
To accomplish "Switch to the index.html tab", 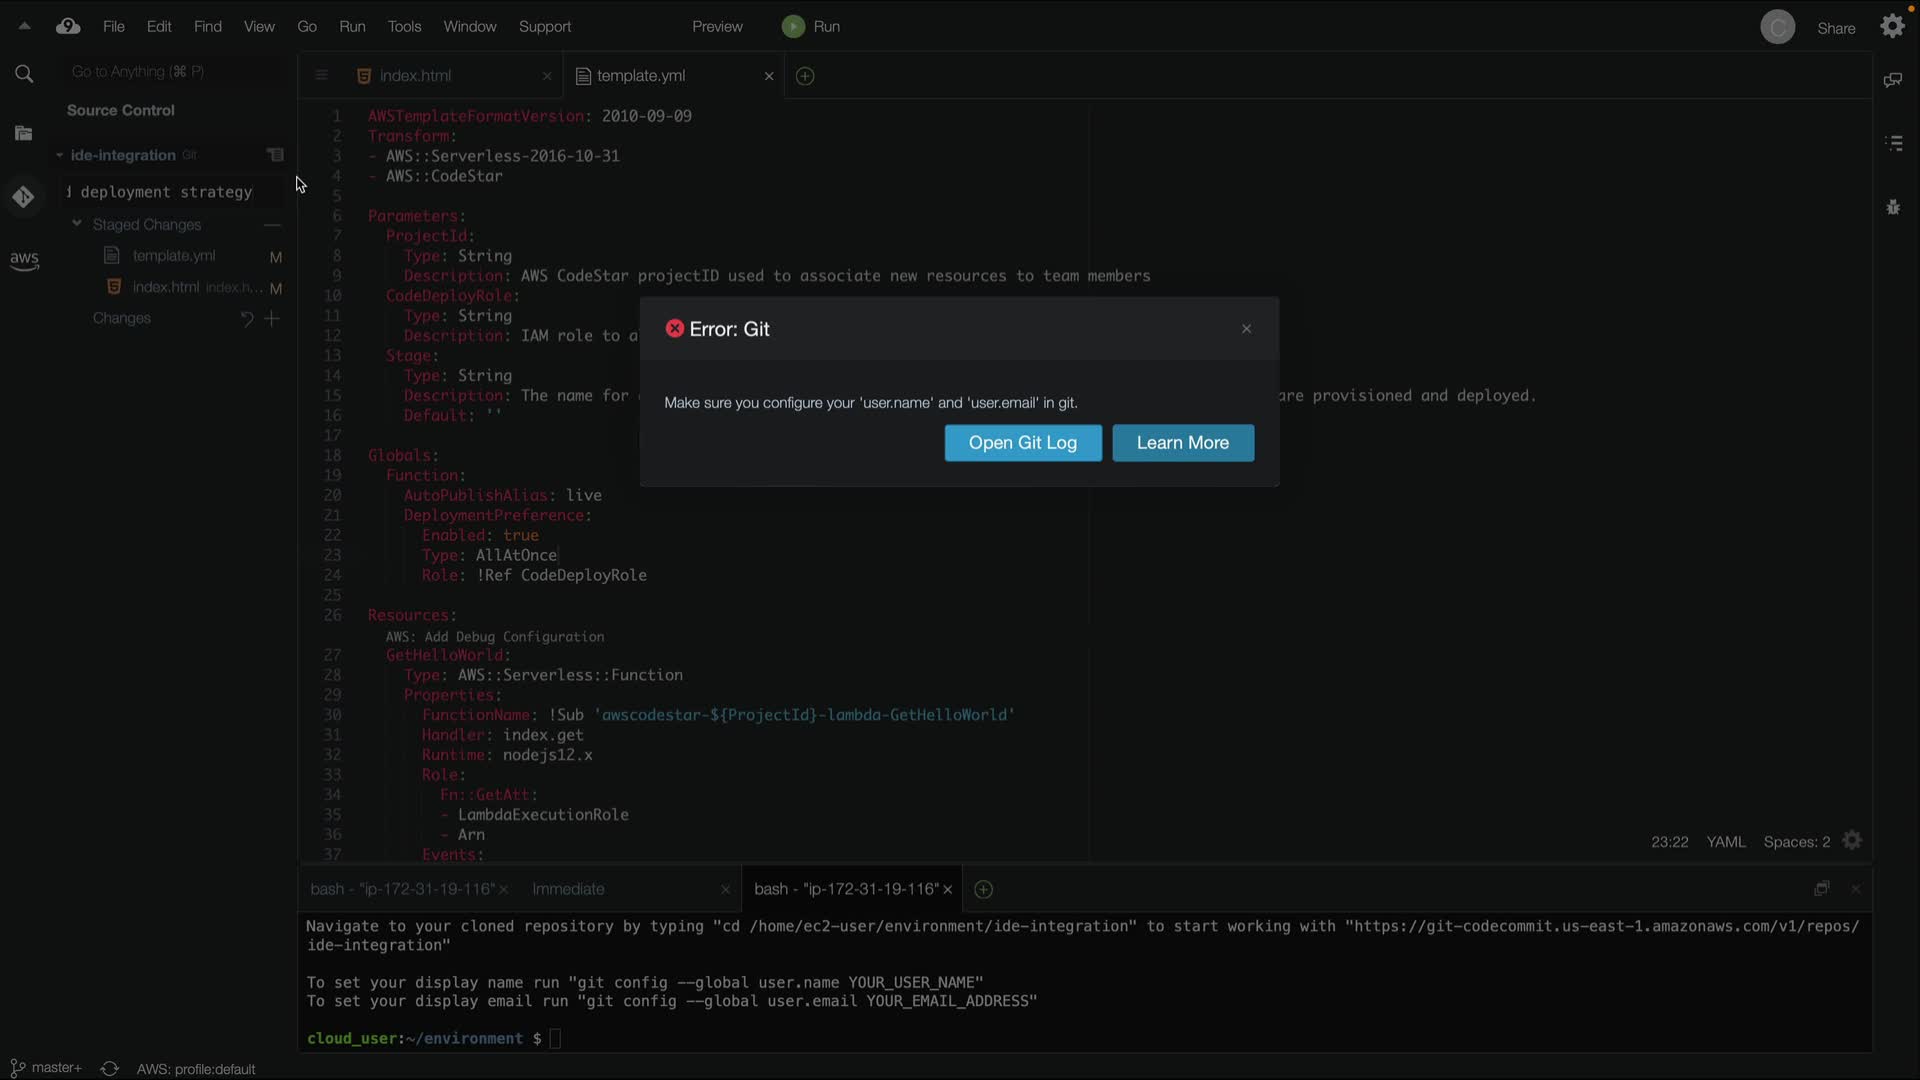I will point(415,76).
